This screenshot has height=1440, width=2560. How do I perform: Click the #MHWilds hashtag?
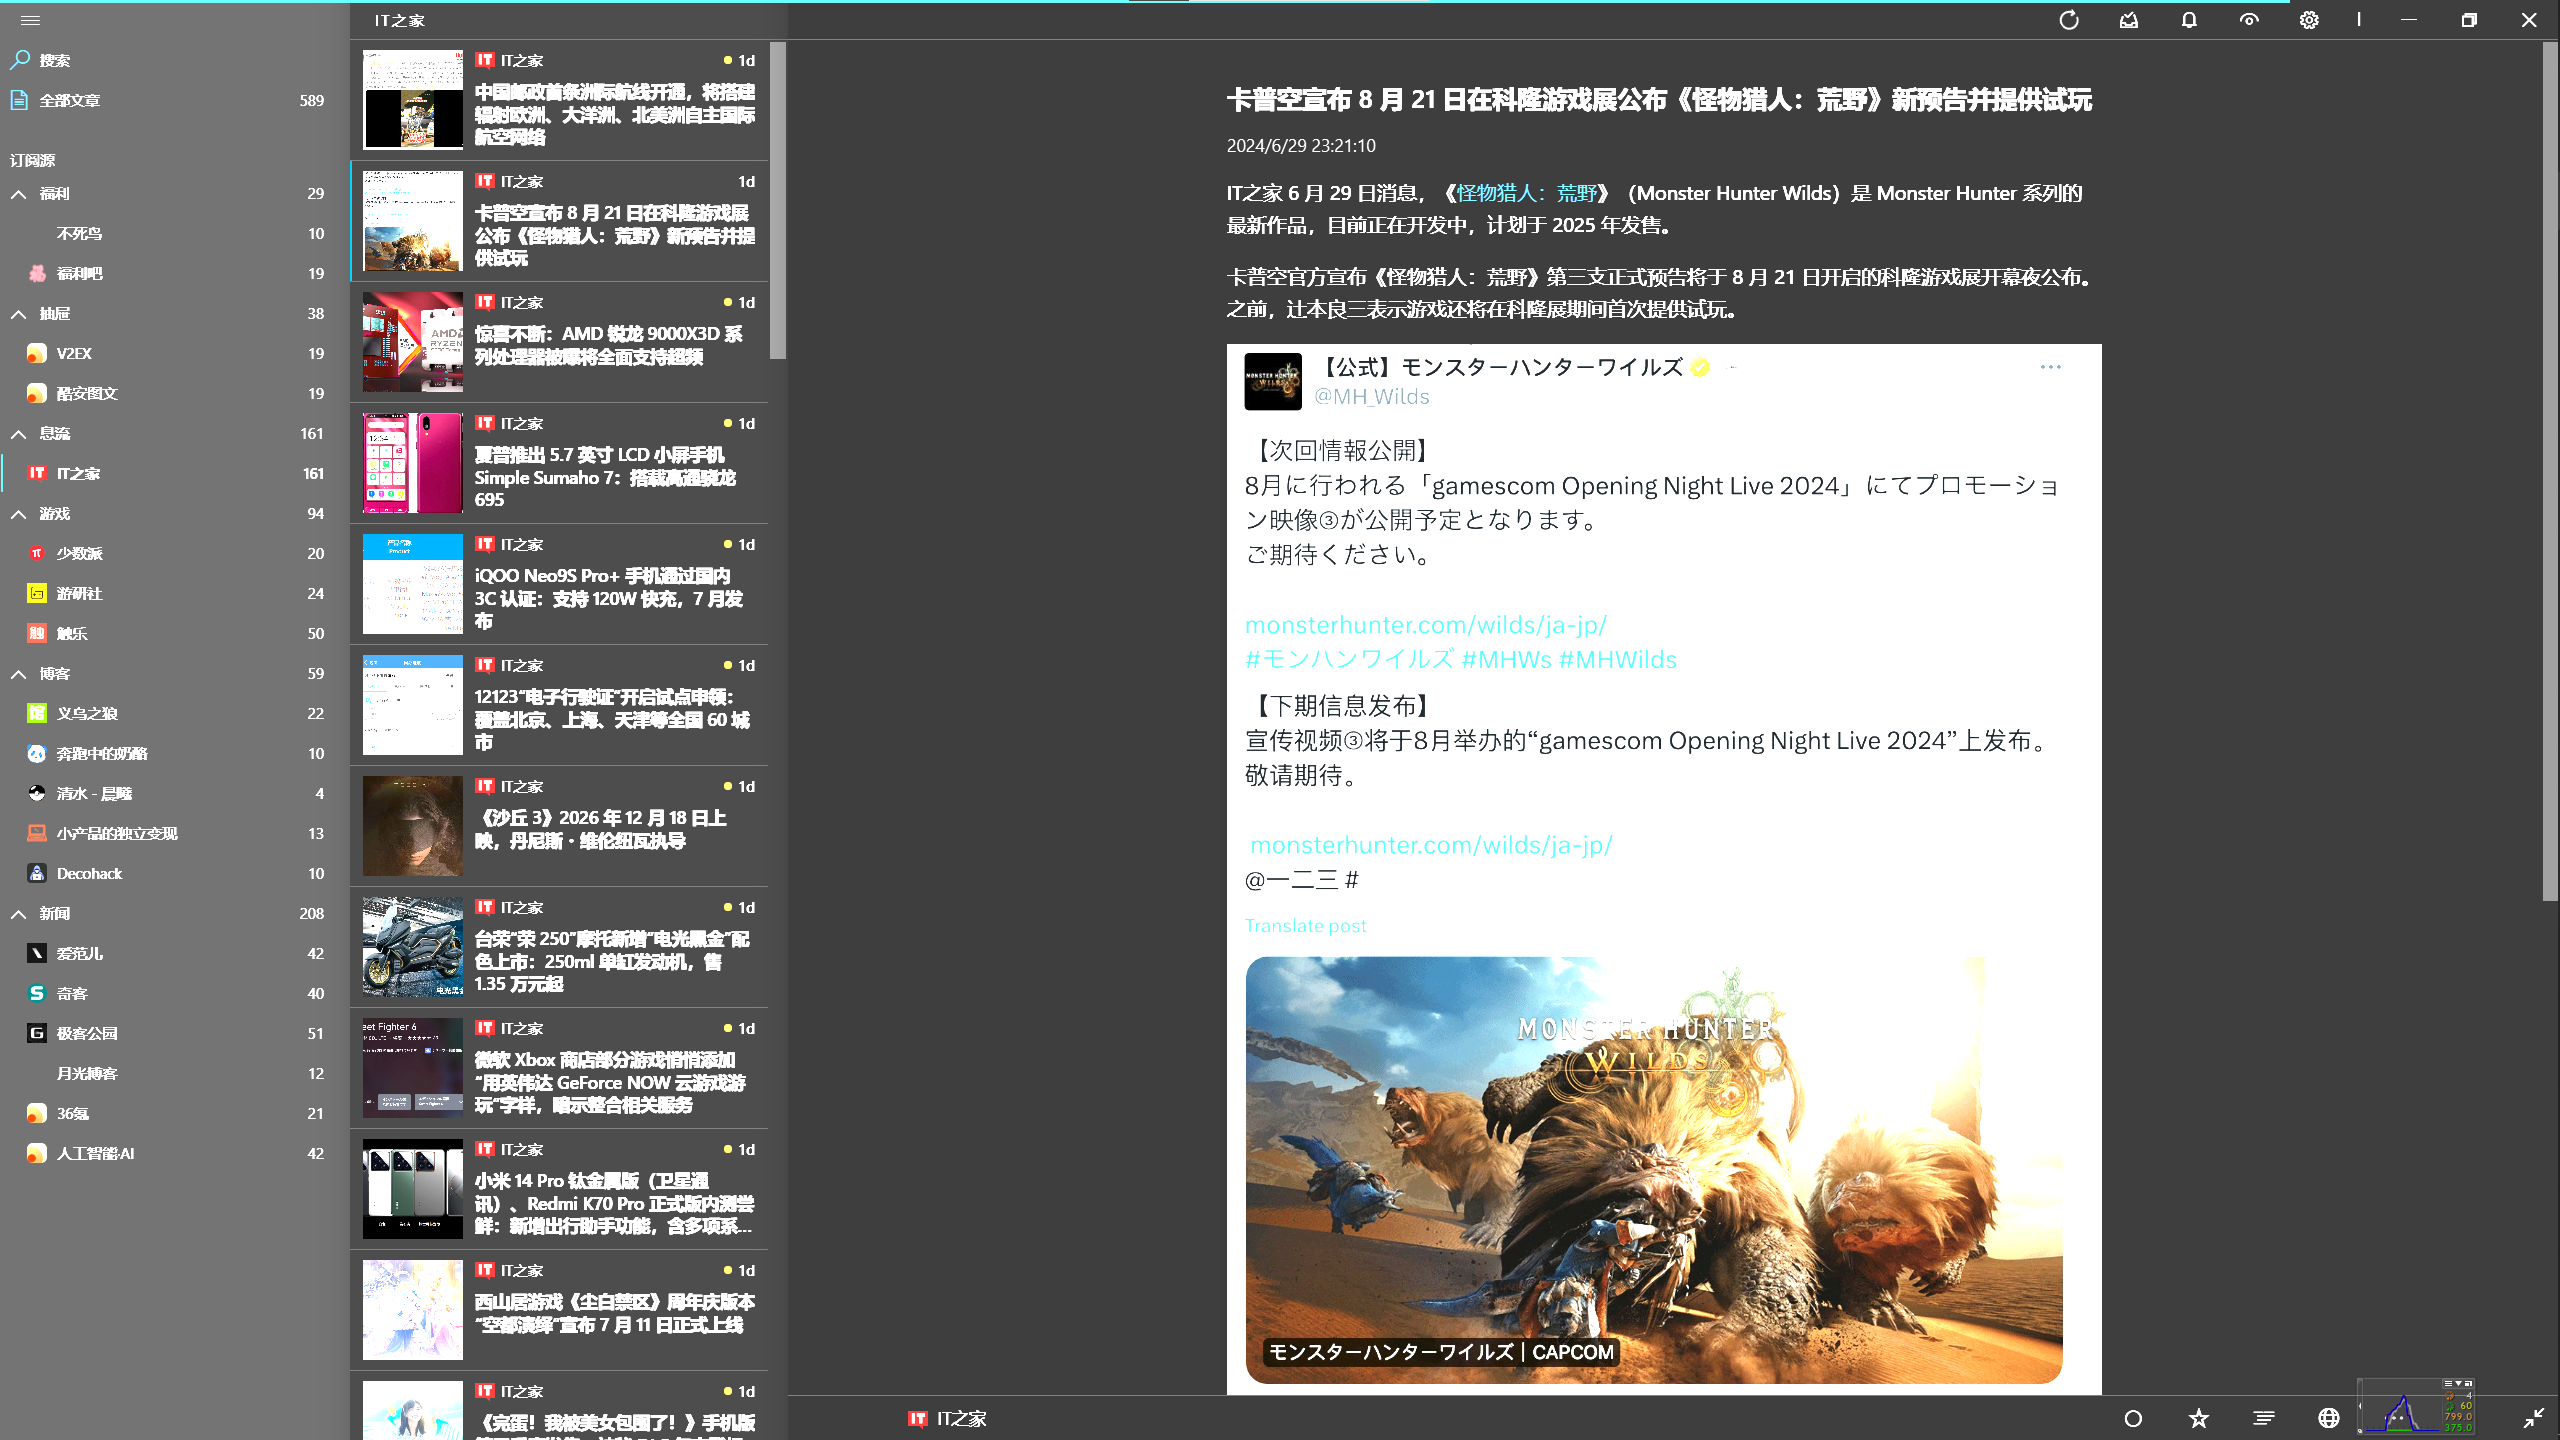click(x=1618, y=660)
